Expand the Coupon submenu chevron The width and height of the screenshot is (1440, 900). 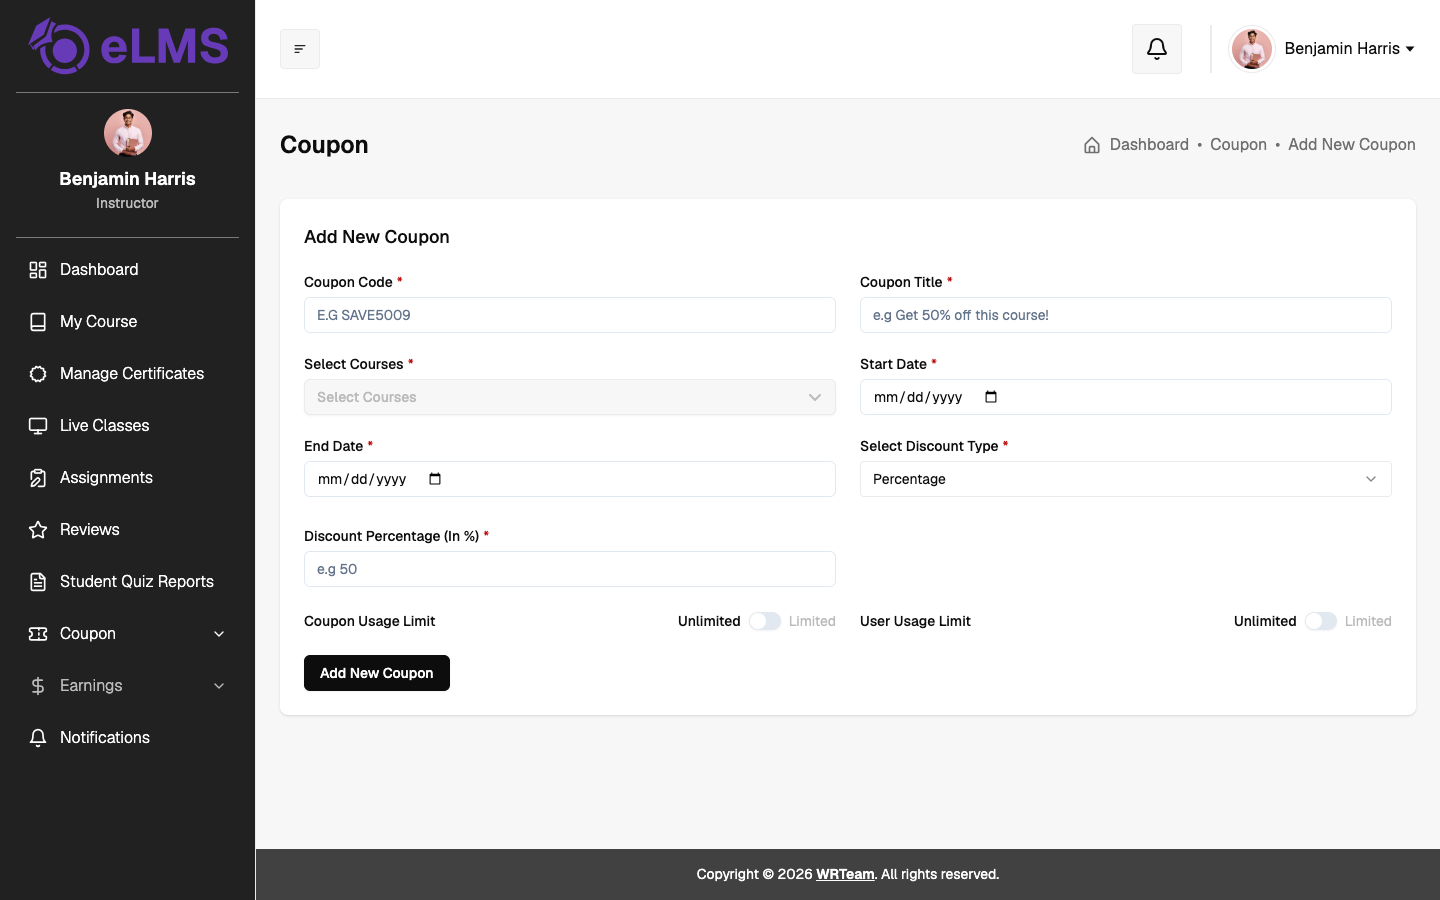pyautogui.click(x=219, y=634)
